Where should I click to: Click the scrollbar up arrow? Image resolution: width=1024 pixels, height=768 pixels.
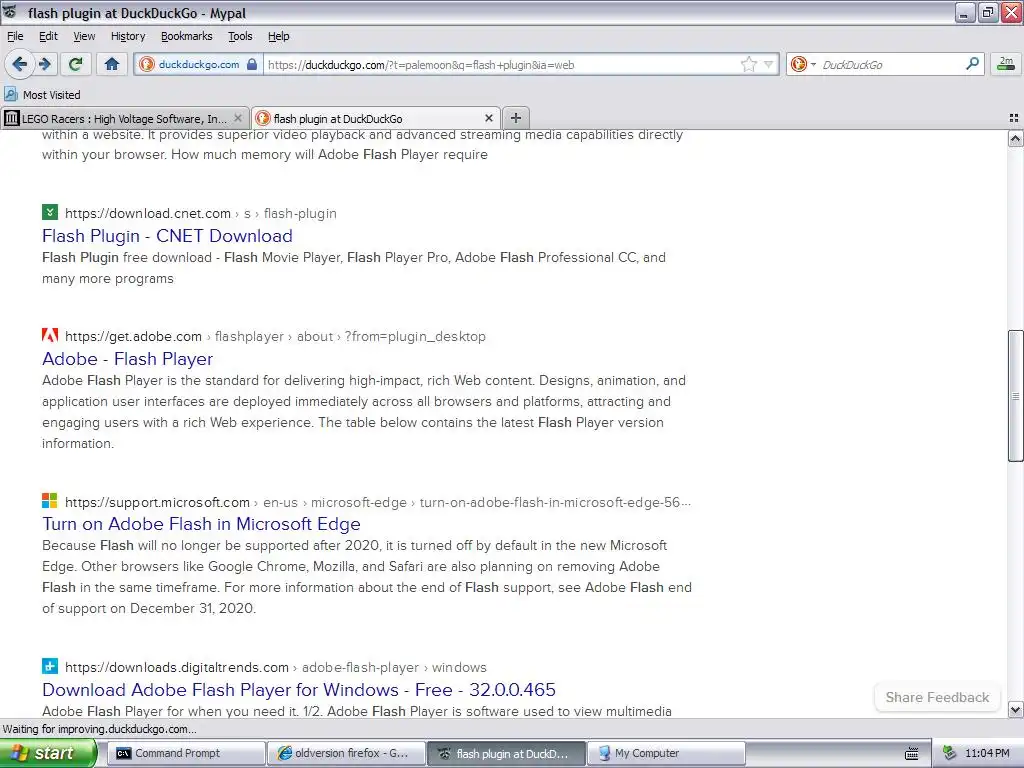pyautogui.click(x=1015, y=138)
